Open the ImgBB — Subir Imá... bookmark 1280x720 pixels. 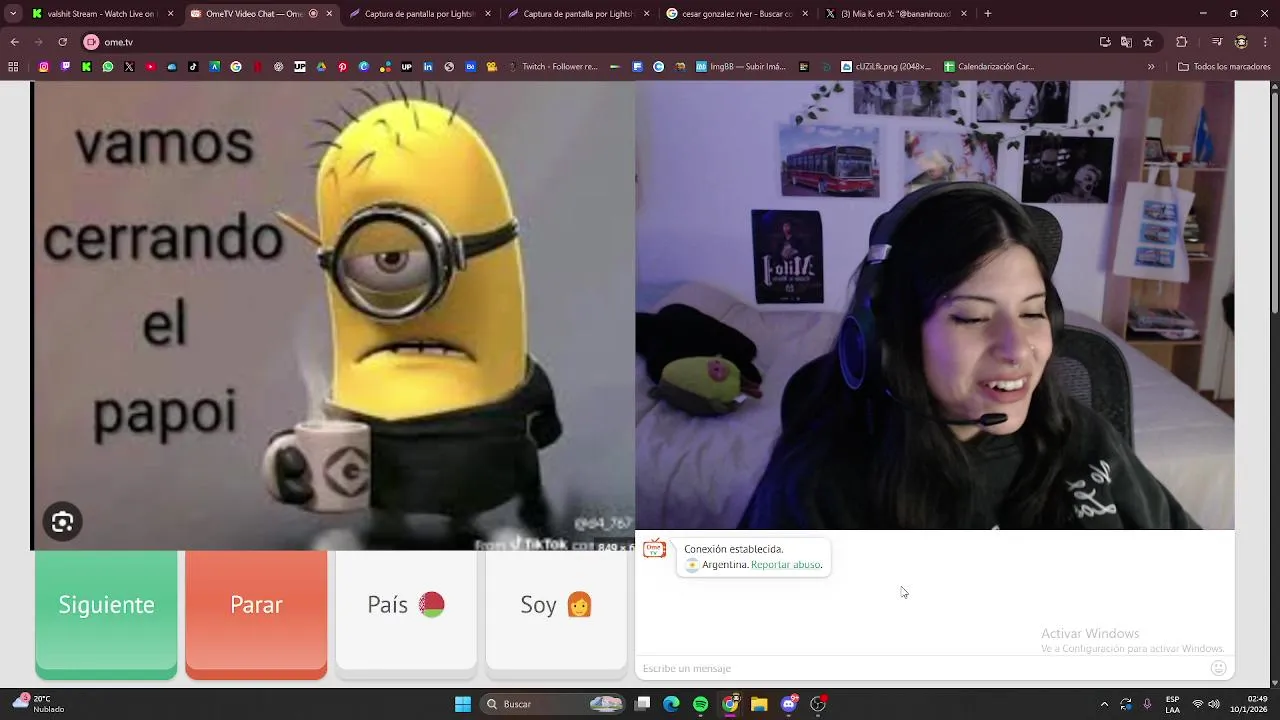(740, 67)
